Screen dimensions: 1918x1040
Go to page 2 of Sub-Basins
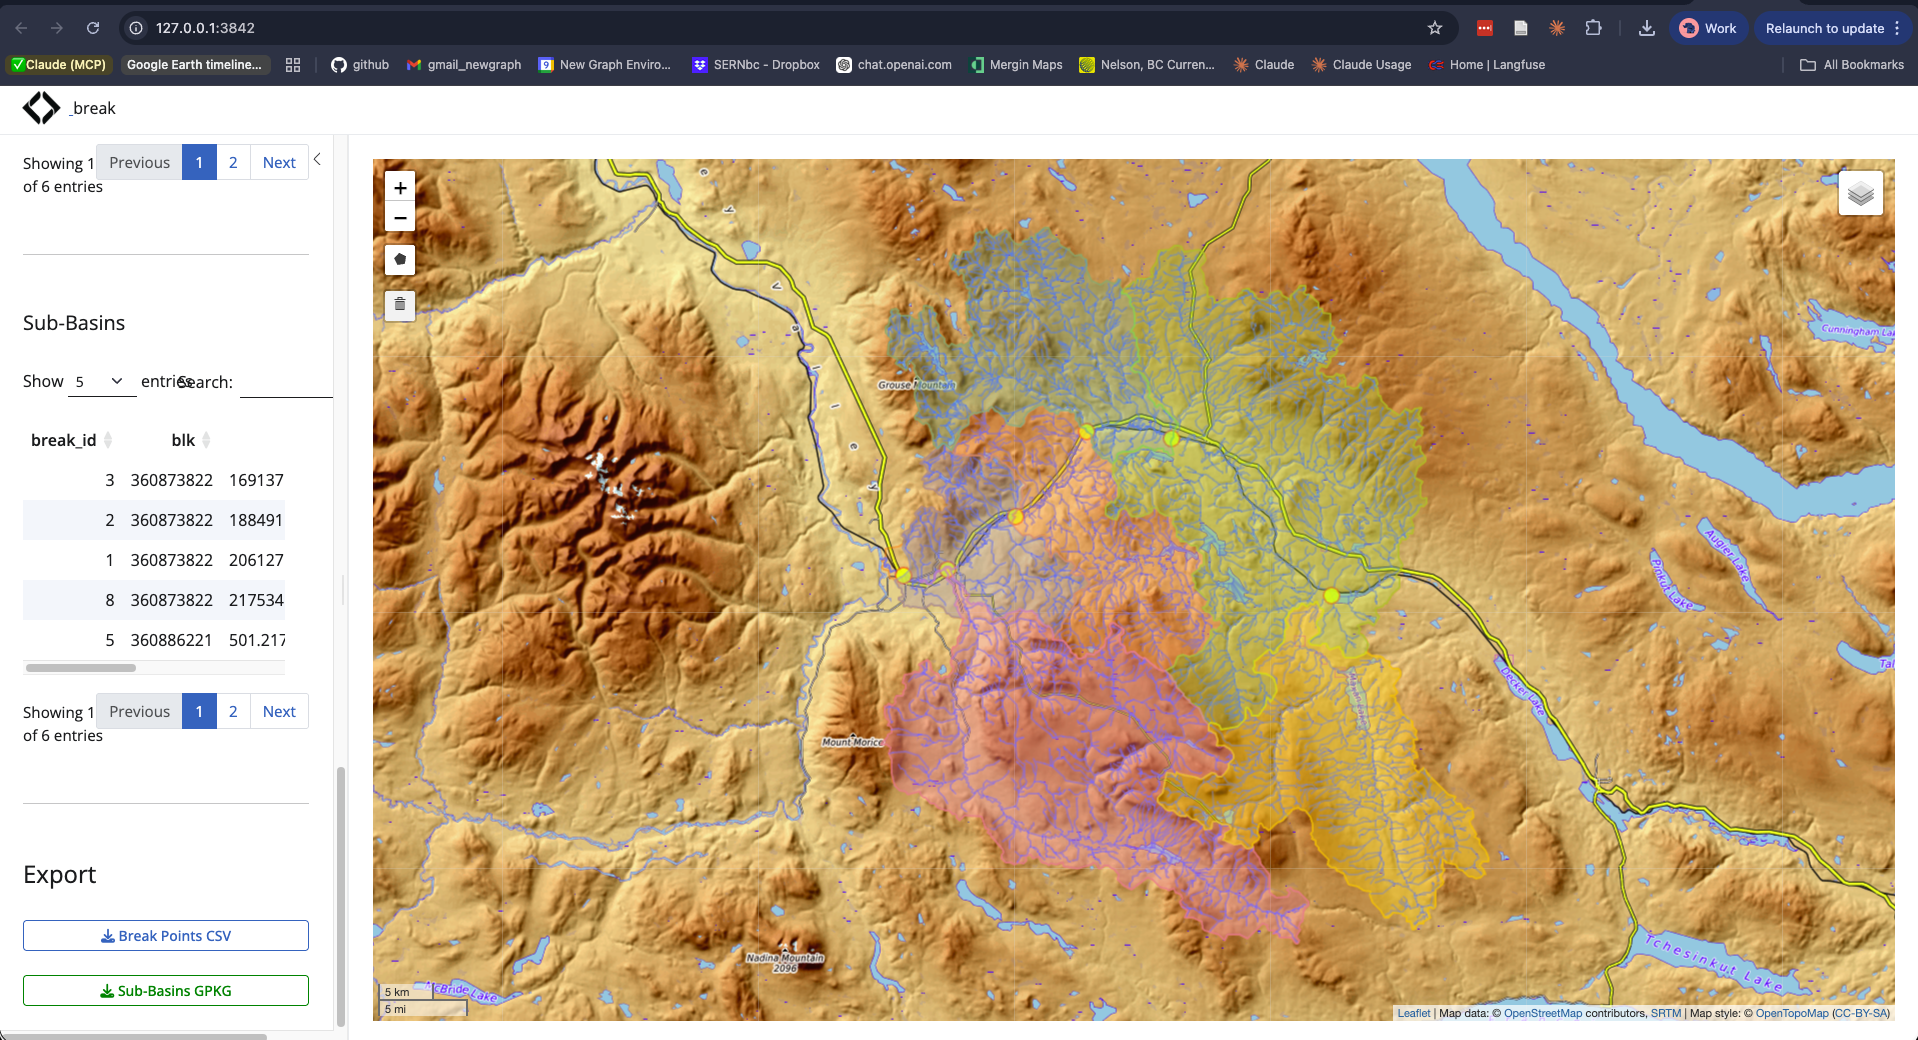tap(232, 711)
